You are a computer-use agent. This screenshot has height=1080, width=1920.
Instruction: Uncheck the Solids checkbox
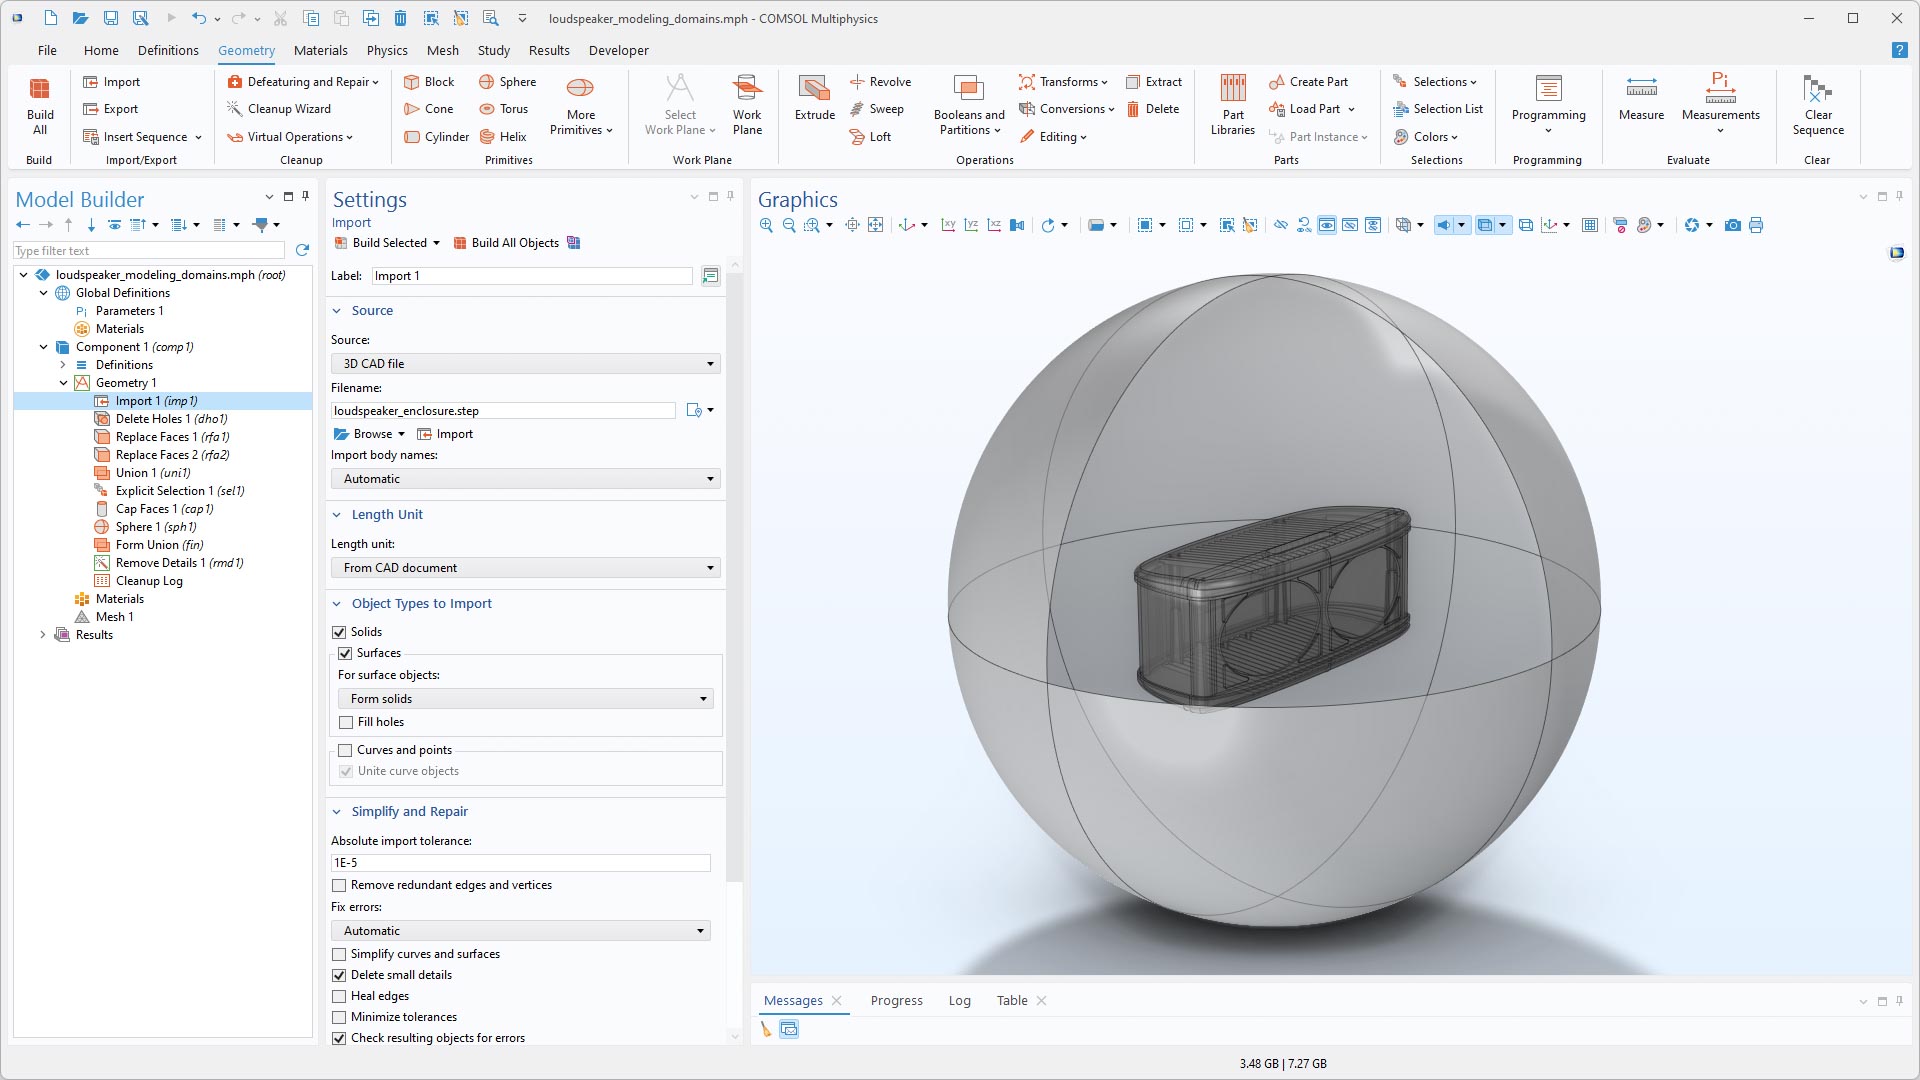(340, 631)
